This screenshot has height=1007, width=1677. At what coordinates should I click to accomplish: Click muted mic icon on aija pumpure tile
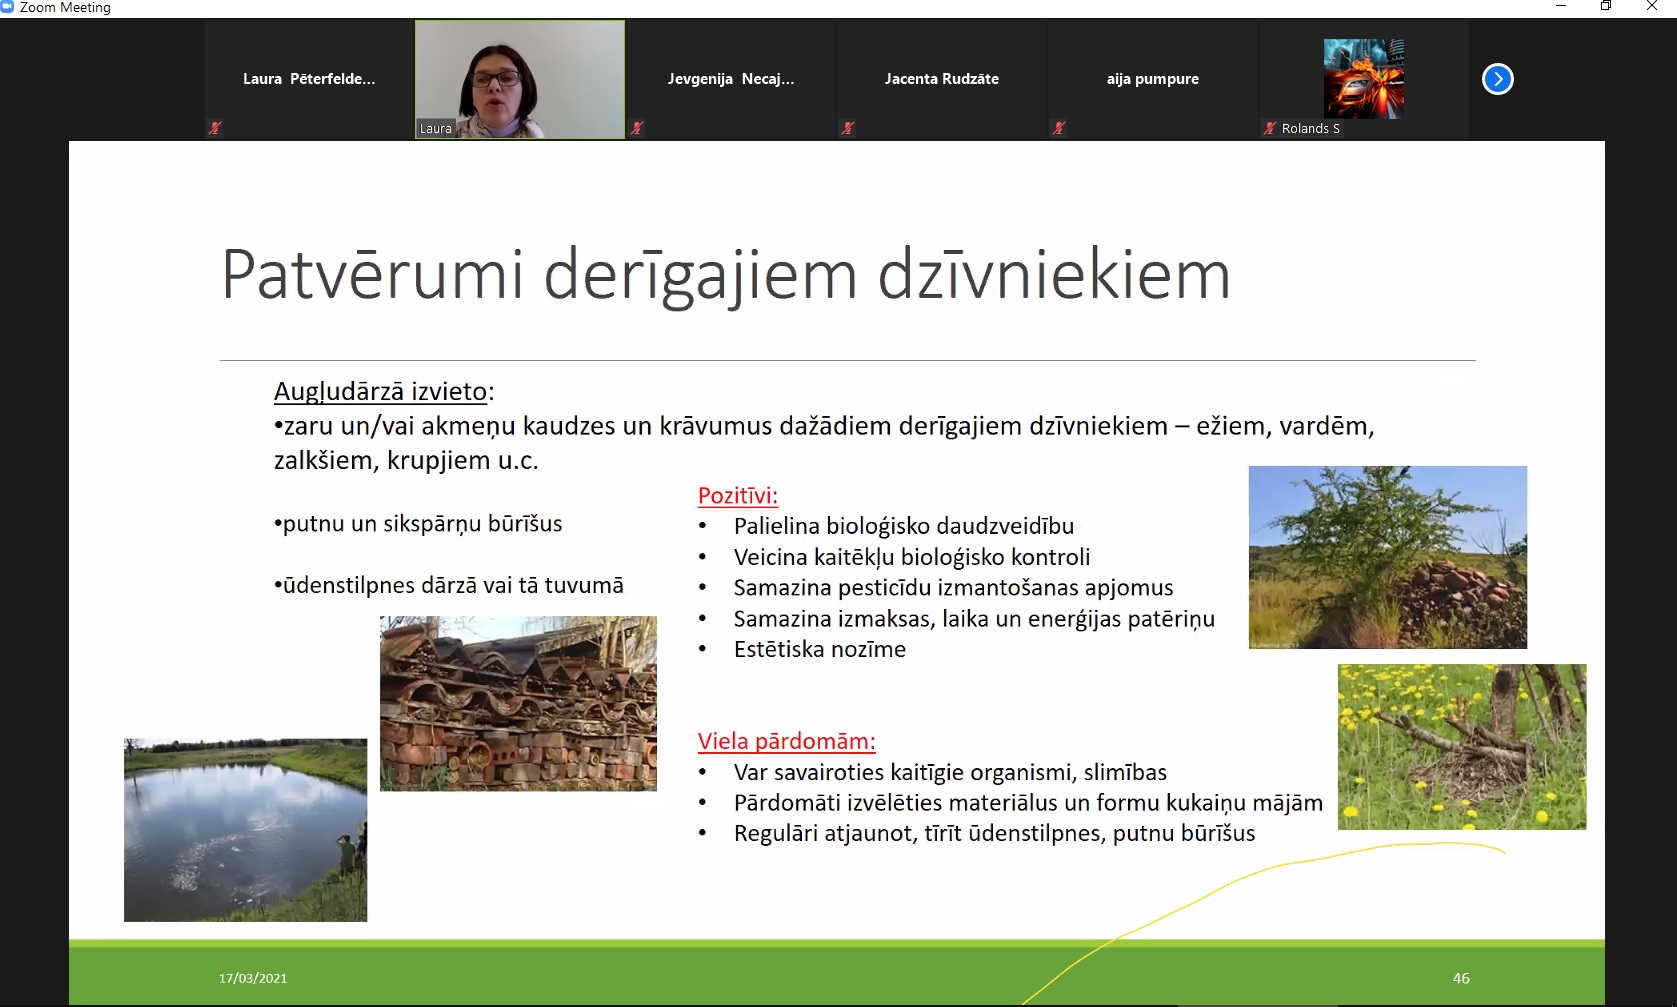coord(1058,128)
